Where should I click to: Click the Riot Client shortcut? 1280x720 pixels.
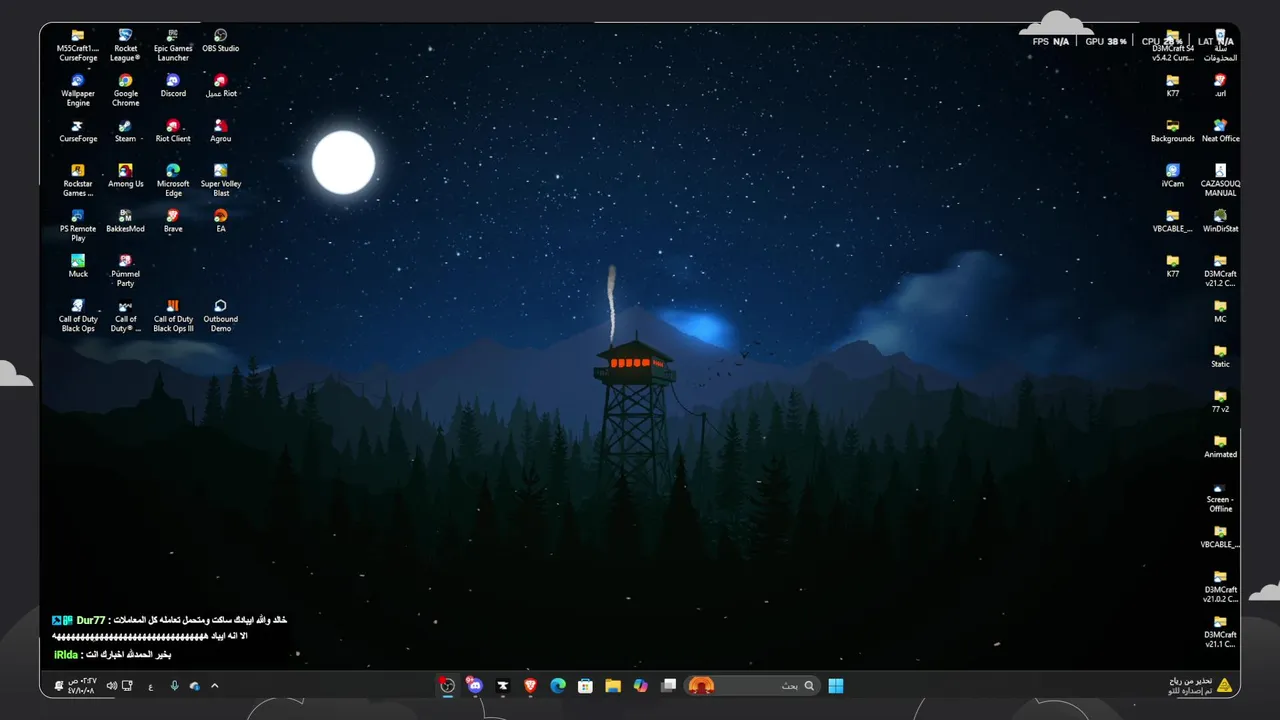click(173, 131)
